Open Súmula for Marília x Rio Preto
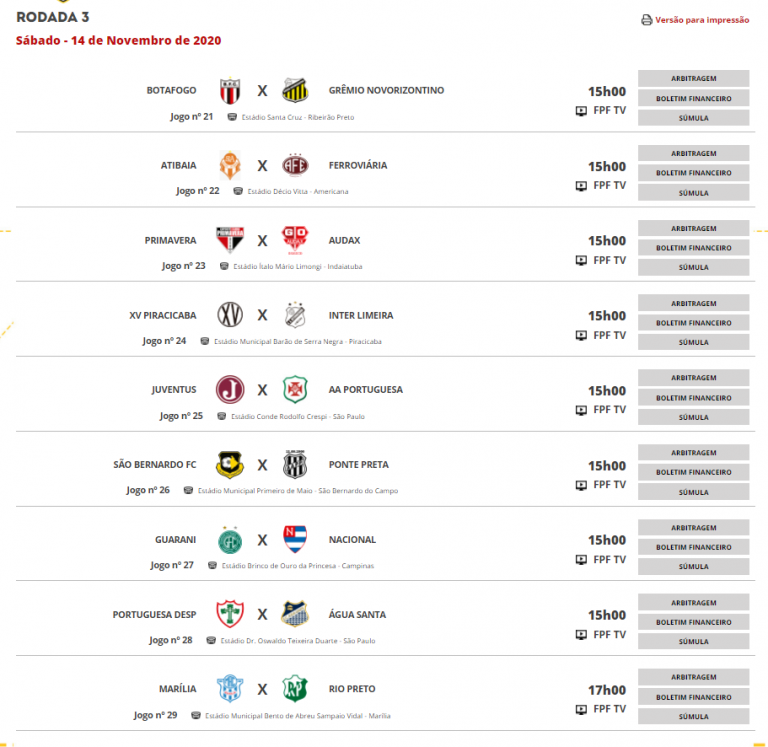Screen dimensions: 768x747 coord(694,716)
